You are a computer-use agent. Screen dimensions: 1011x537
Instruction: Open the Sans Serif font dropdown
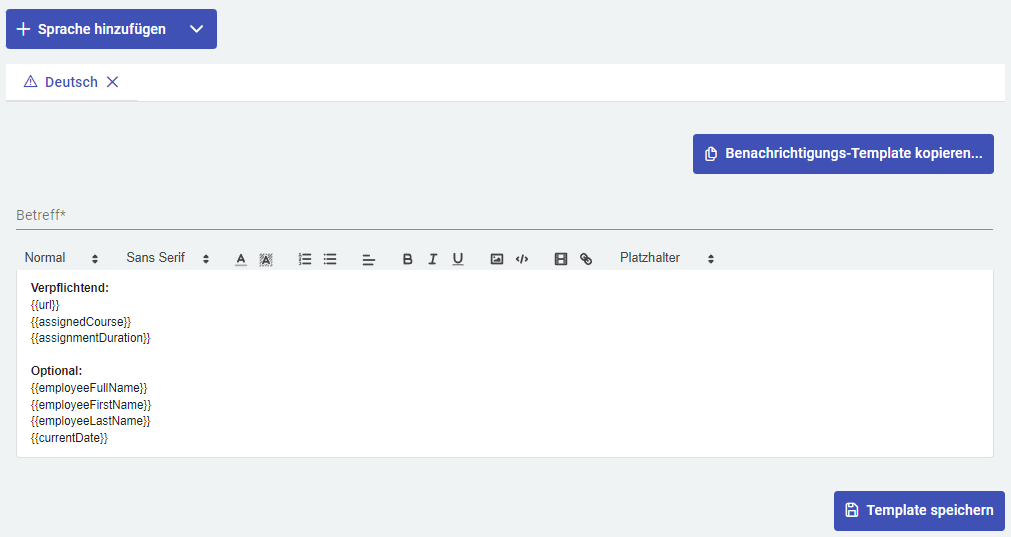[x=167, y=258]
